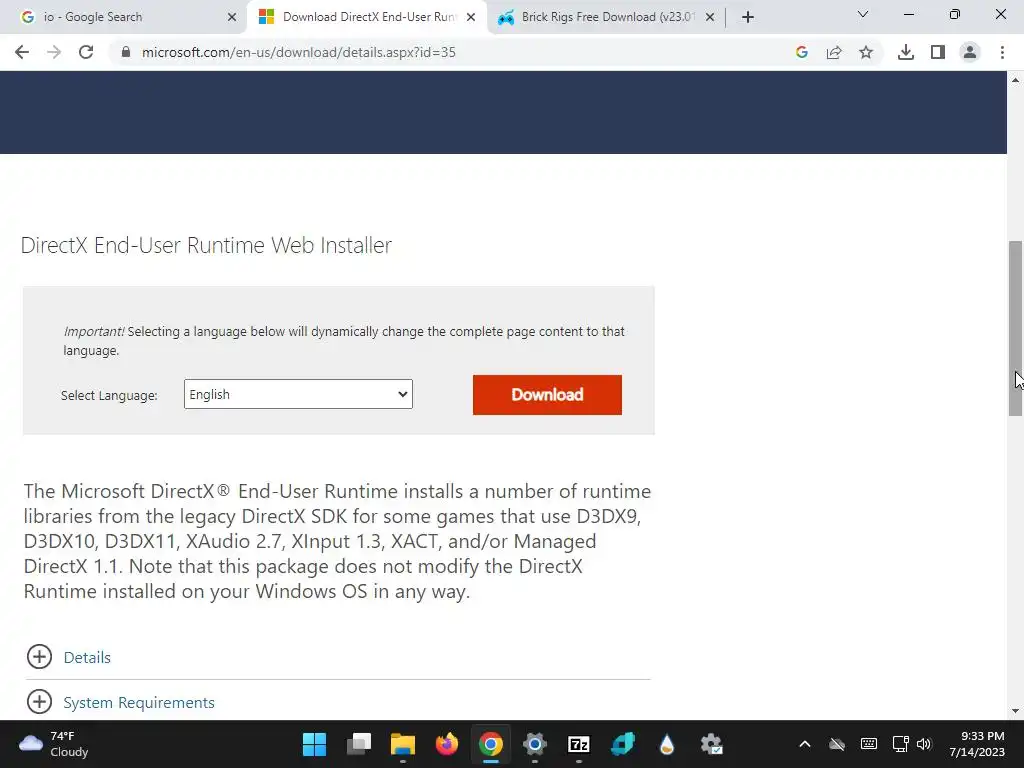Screen dimensions: 1024x768
Task: Expand System Requirements plus icon
Action: [x=39, y=702]
